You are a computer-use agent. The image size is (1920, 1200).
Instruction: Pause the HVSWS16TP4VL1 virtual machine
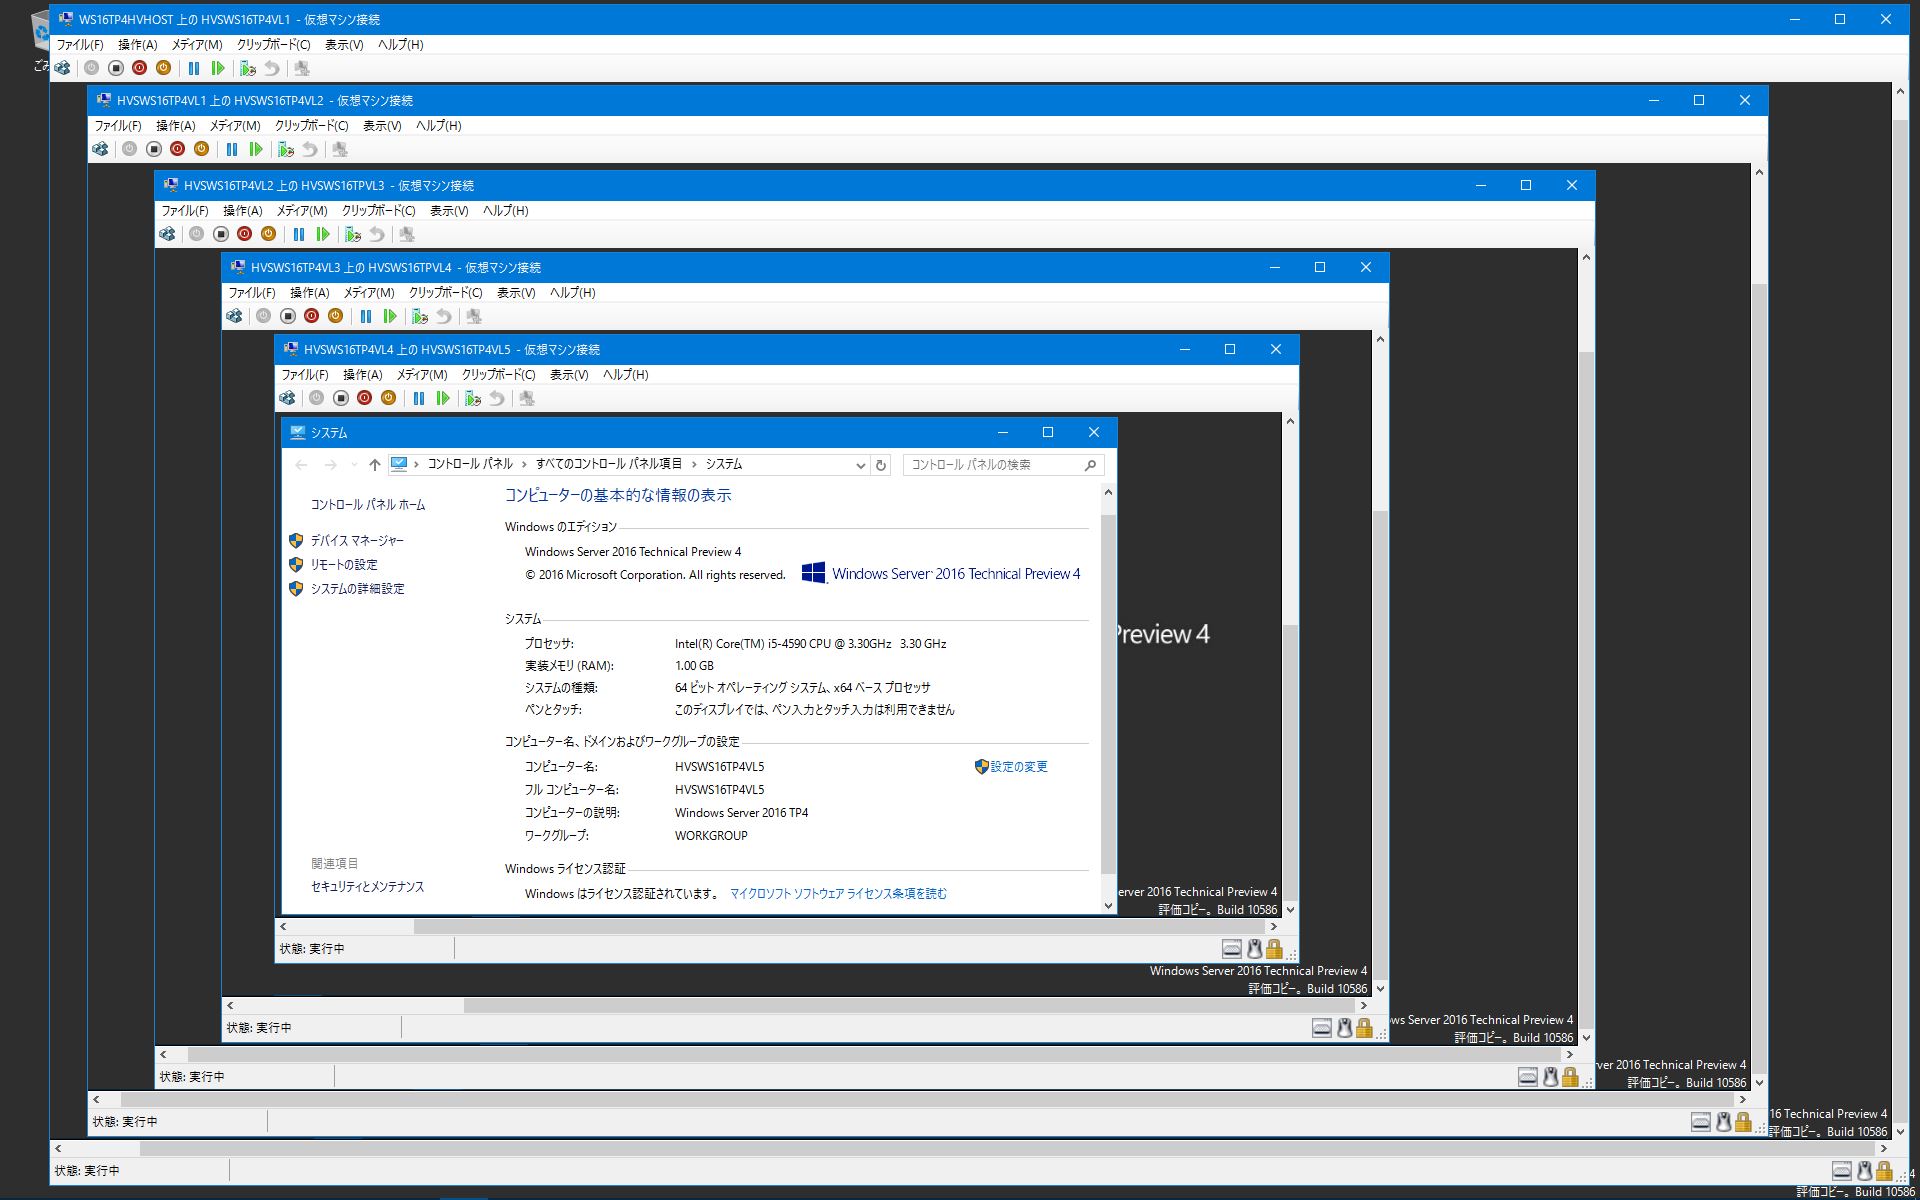(194, 68)
